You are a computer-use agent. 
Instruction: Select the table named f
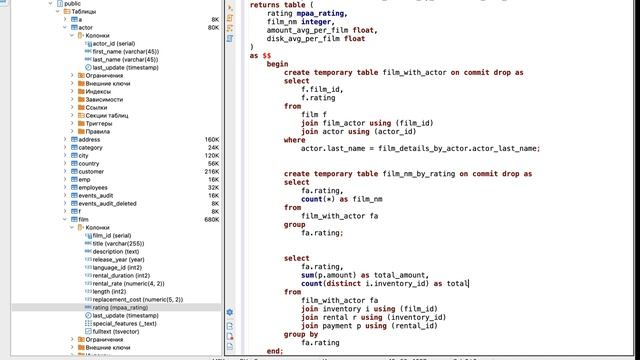tap(80, 211)
